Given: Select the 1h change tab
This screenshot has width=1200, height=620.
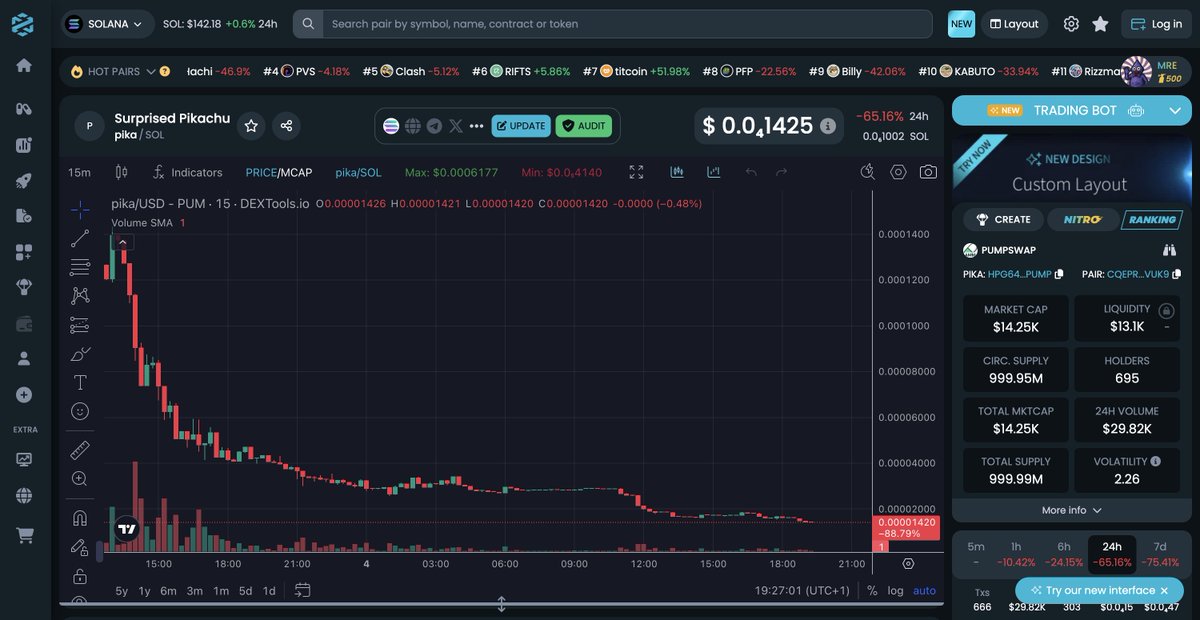Looking at the screenshot, I should coord(1016,554).
